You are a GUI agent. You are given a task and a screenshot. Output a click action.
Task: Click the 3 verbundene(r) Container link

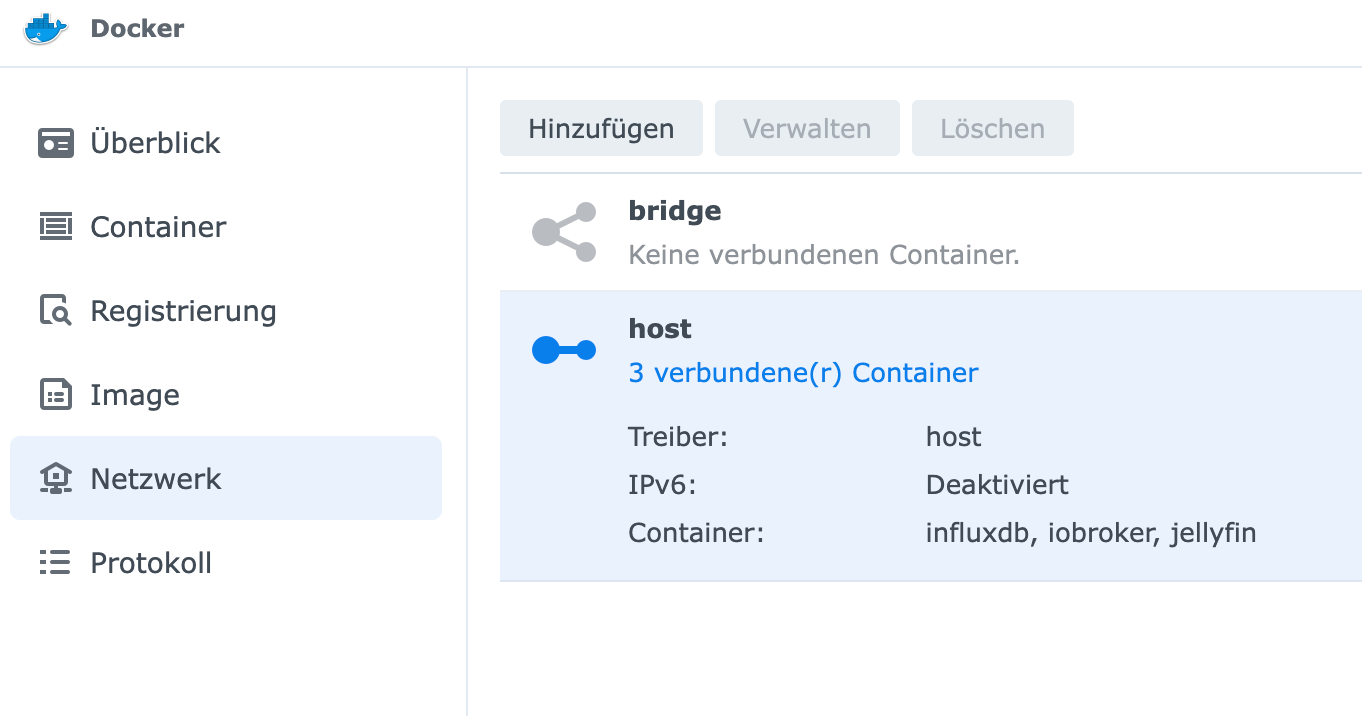803,373
